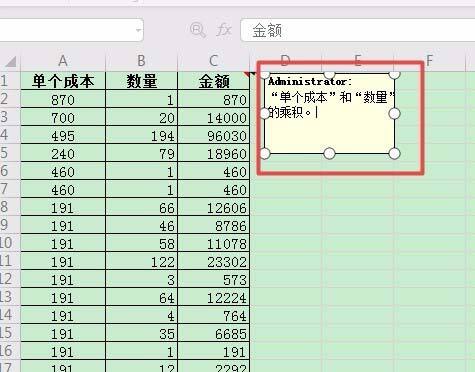The width and height of the screenshot is (475, 372).
Task: Open the fx insert function dialog
Action: (x=224, y=30)
